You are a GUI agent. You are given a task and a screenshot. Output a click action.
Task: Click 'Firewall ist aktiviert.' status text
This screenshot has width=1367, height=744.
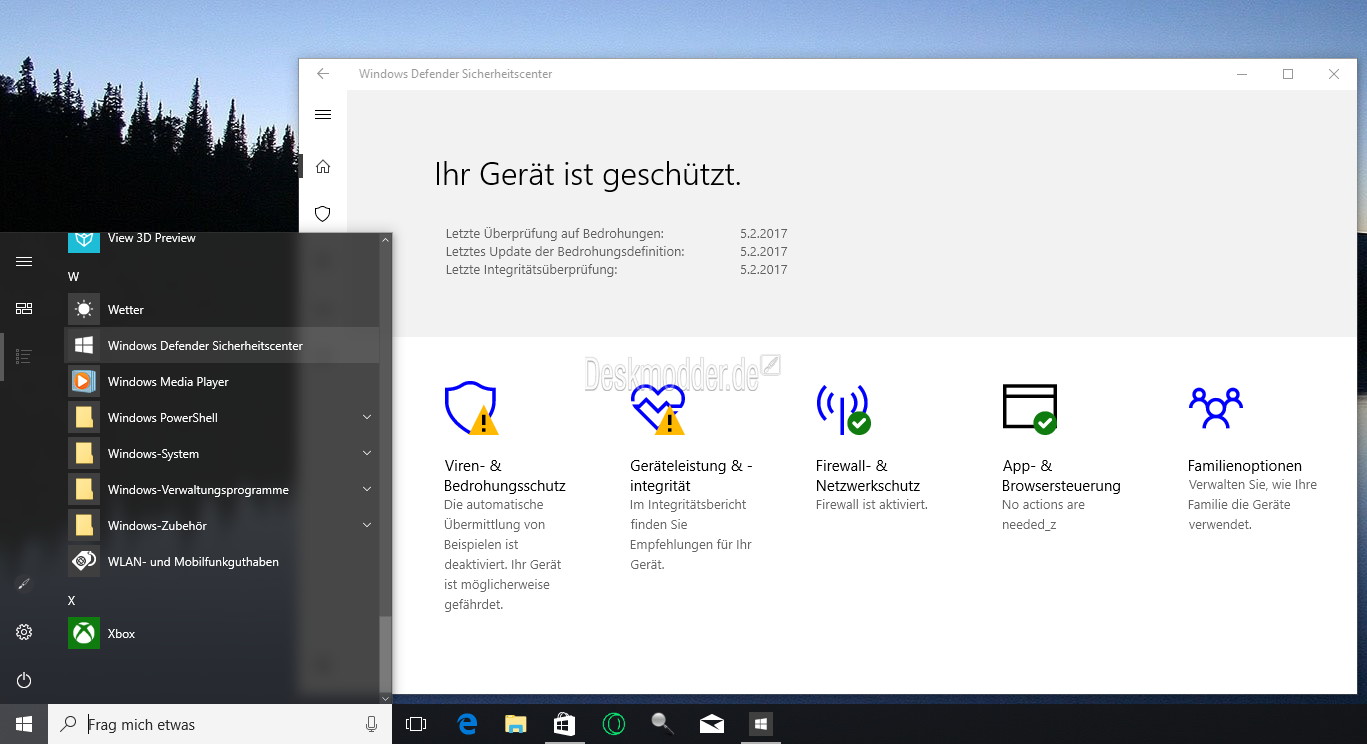click(872, 505)
